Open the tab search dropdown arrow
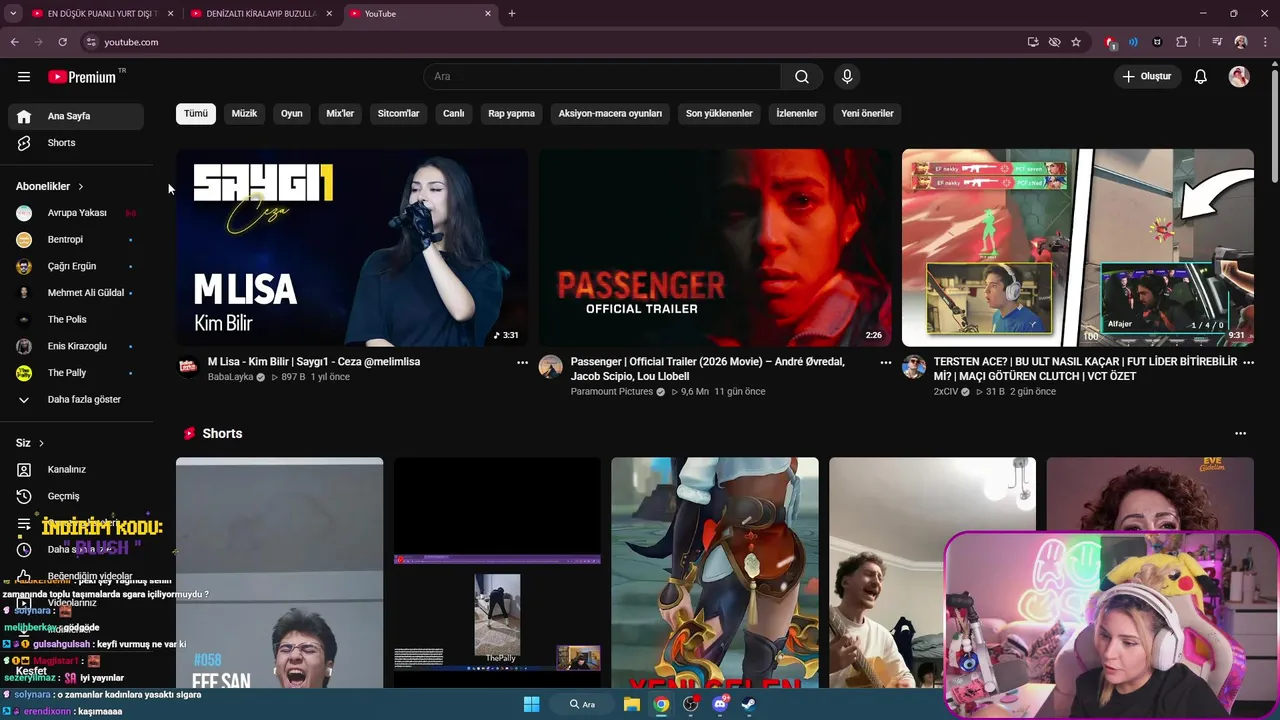Image resolution: width=1280 pixels, height=720 pixels. click(x=13, y=14)
